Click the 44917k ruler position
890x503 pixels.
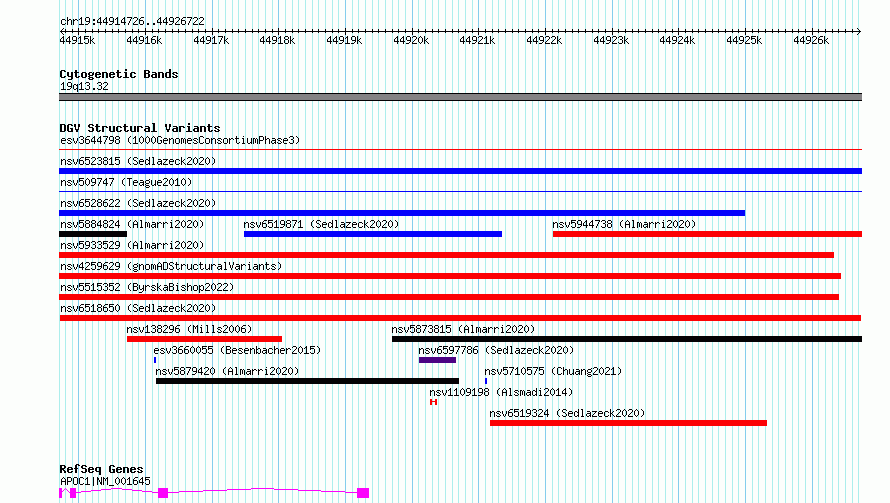[211, 40]
